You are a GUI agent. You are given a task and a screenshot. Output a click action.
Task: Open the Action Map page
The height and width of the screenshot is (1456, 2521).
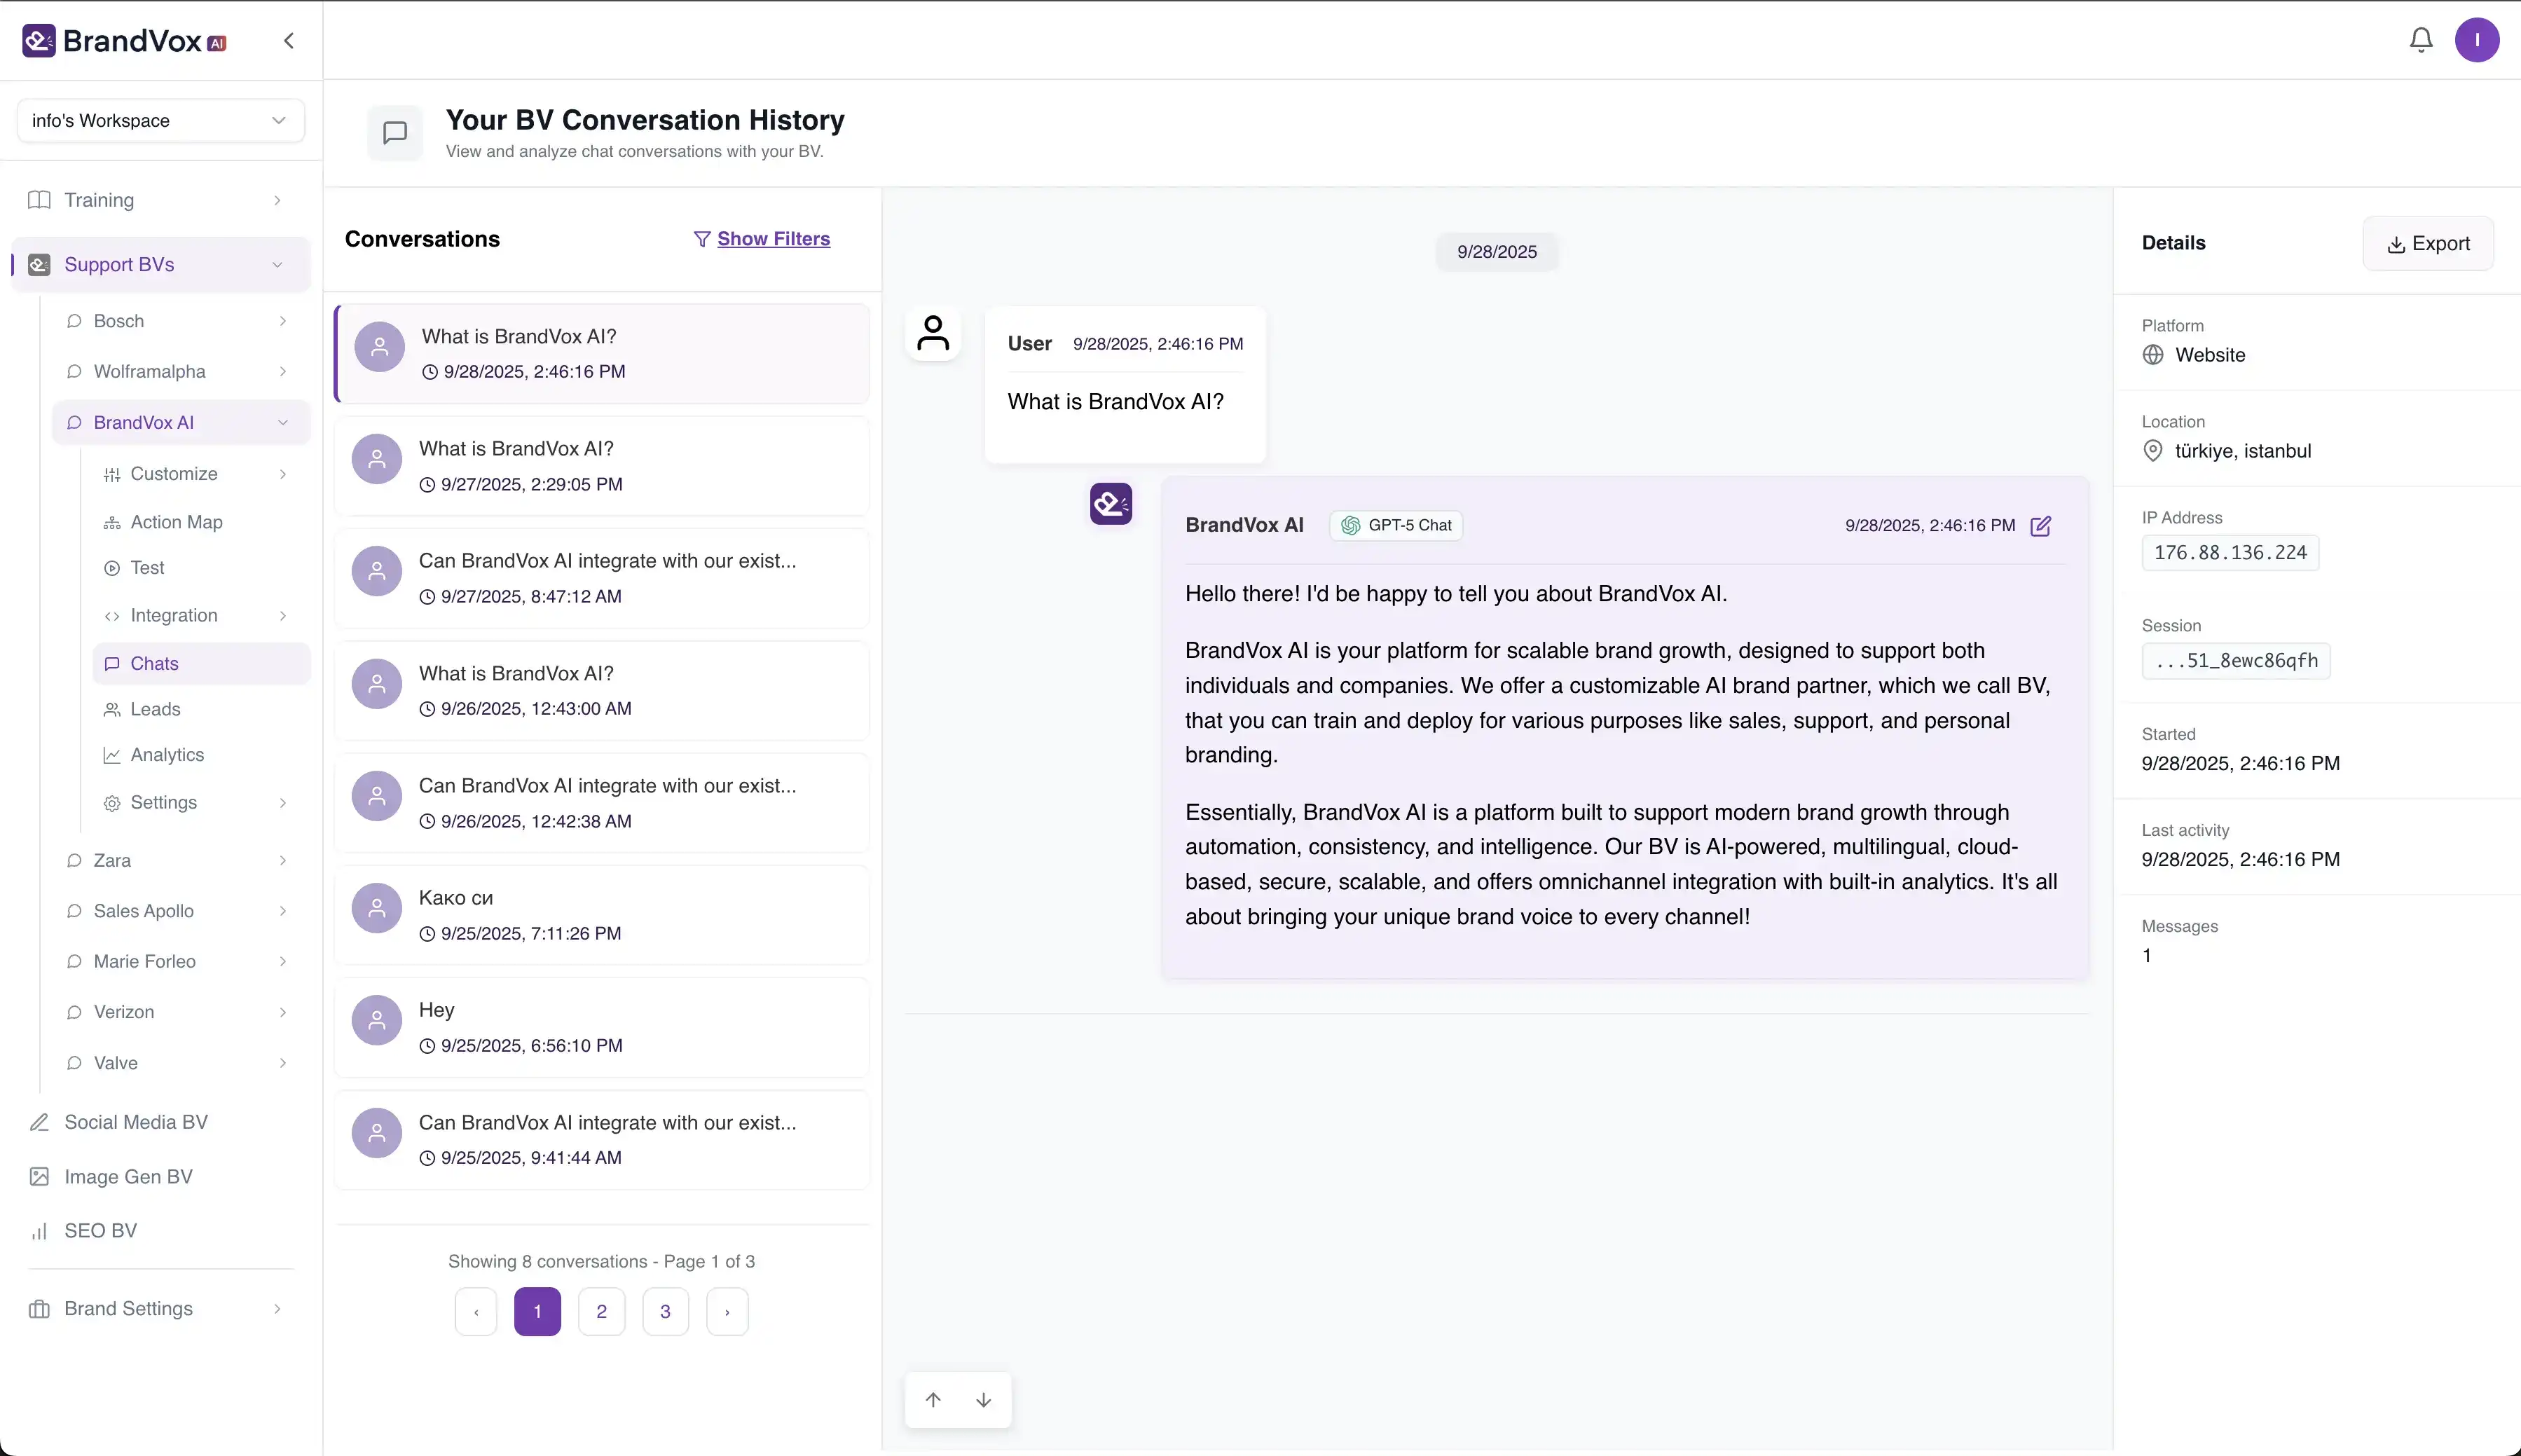tap(176, 522)
